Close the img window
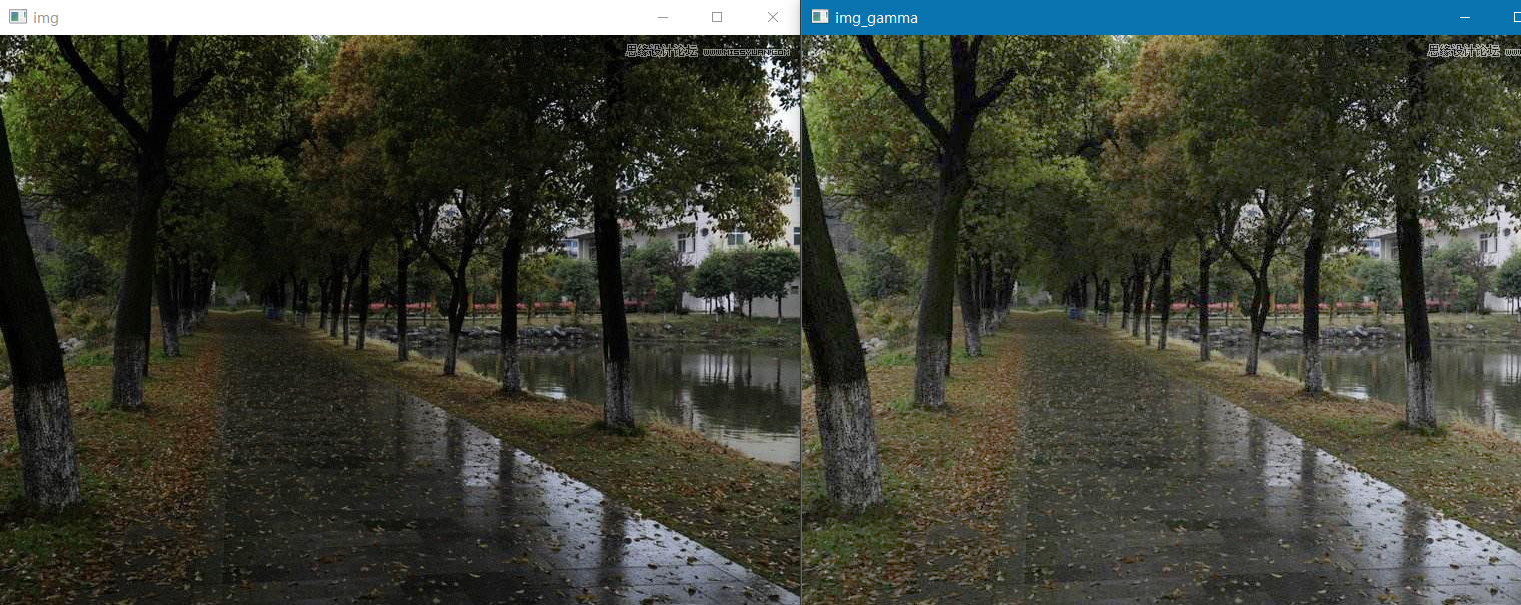Viewport: 1521px width, 605px height. point(772,17)
